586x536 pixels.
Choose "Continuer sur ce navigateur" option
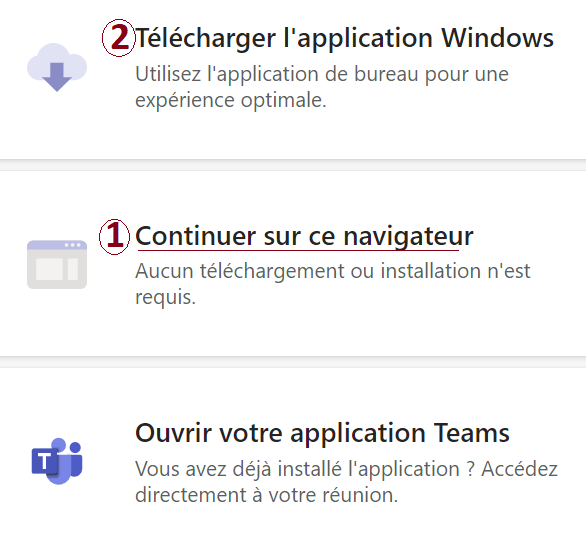tap(304, 237)
